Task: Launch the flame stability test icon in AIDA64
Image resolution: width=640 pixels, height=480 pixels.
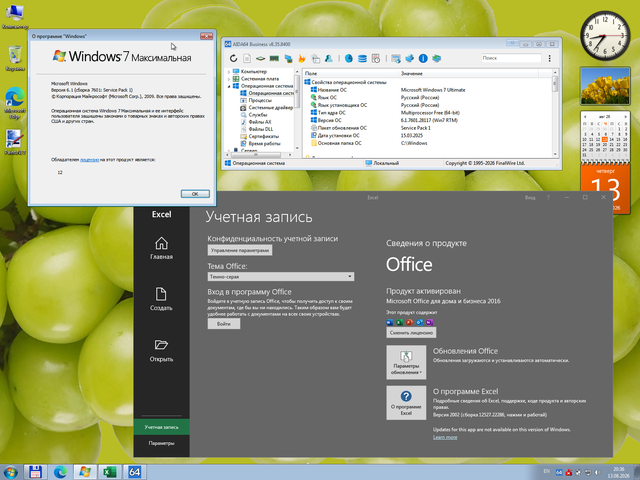Action: 302,58
